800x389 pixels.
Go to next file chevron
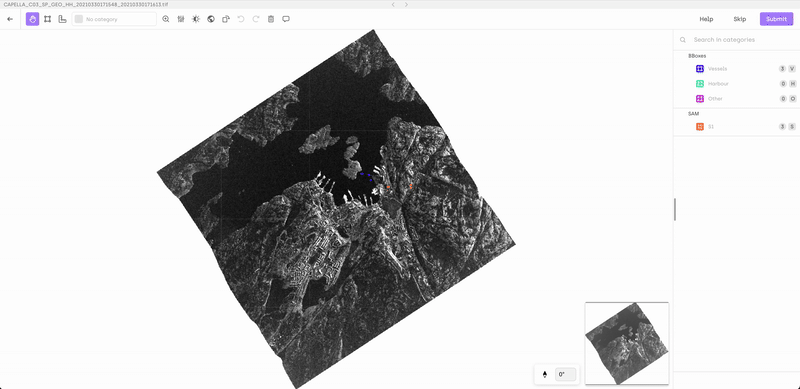pyautogui.click(x=406, y=5)
